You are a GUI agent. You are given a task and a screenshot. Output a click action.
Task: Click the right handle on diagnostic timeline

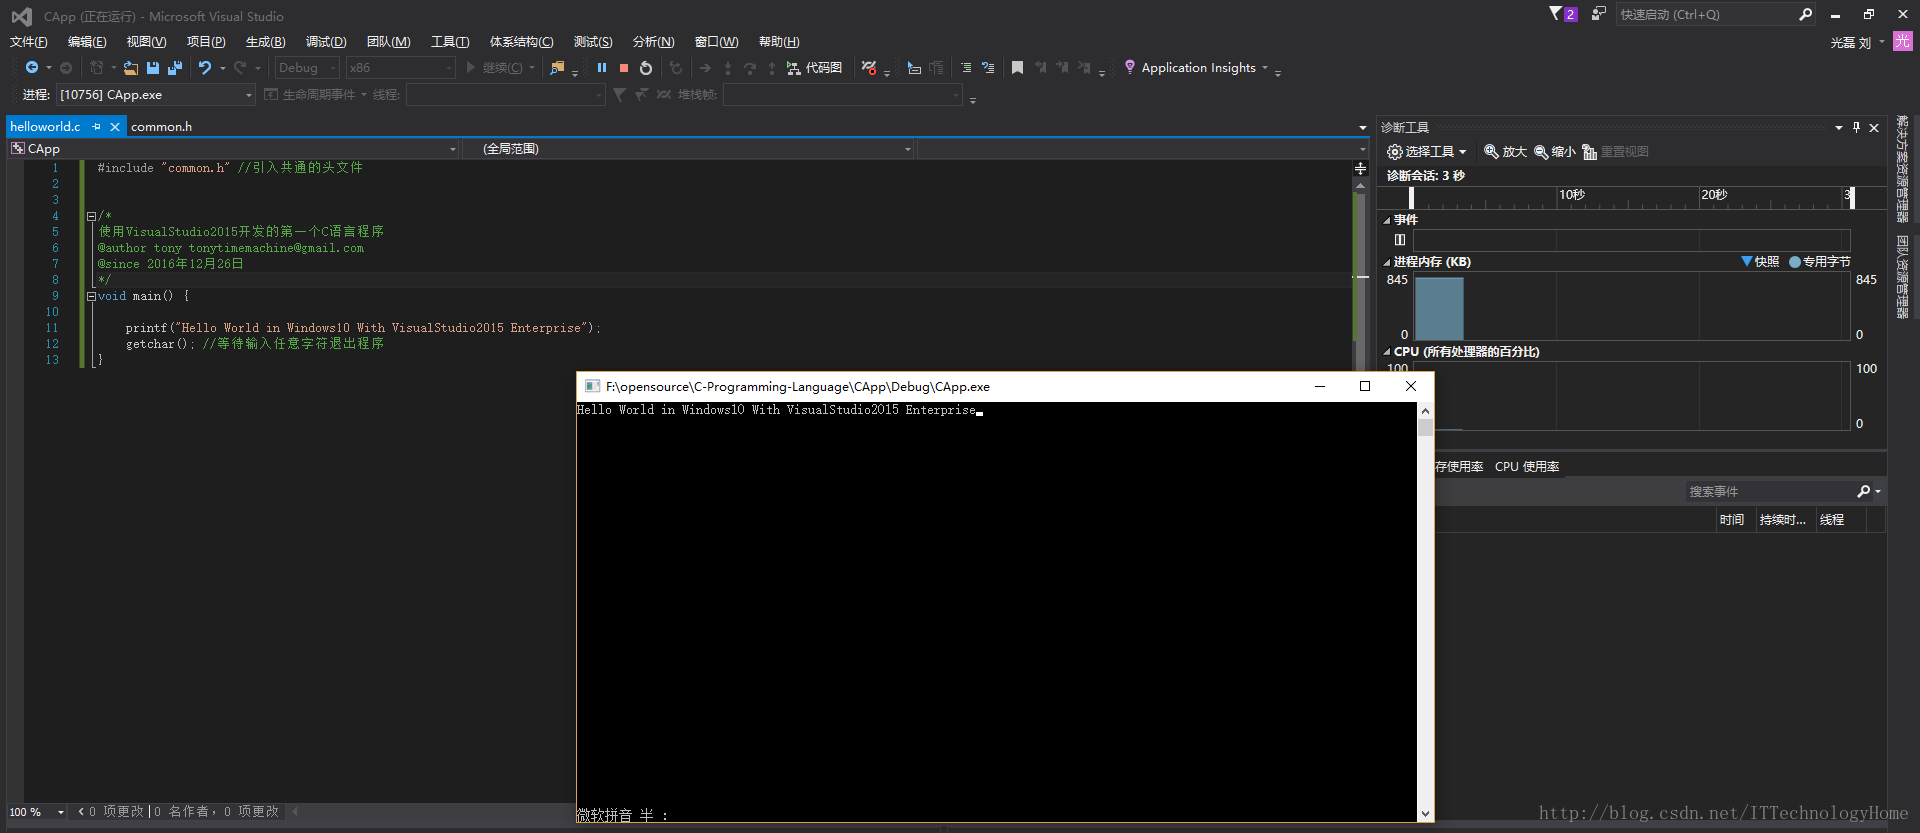(1852, 198)
